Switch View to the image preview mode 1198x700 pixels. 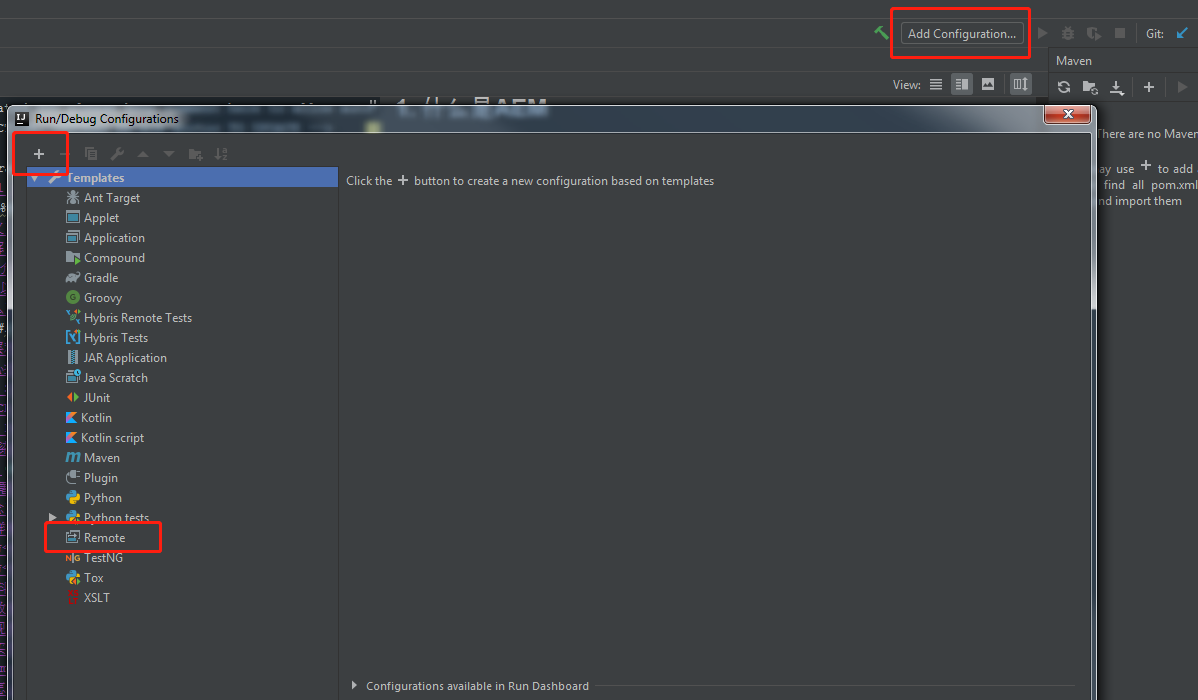click(988, 84)
